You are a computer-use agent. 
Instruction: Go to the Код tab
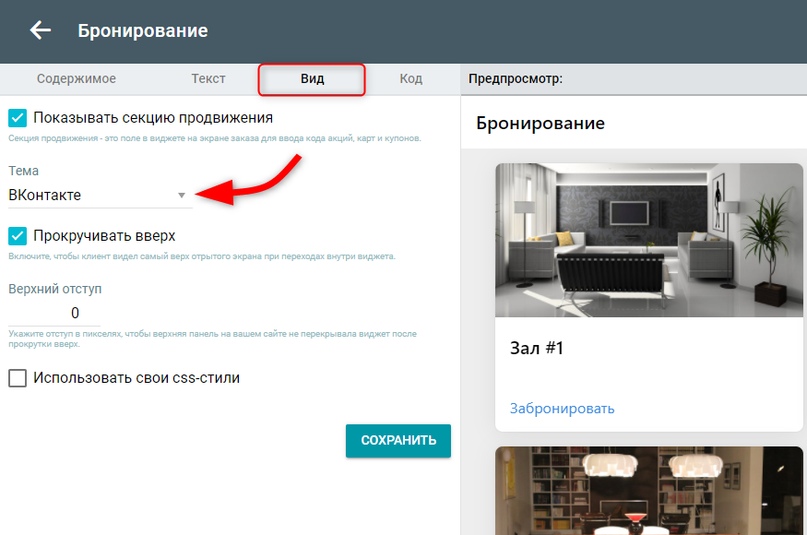411,79
